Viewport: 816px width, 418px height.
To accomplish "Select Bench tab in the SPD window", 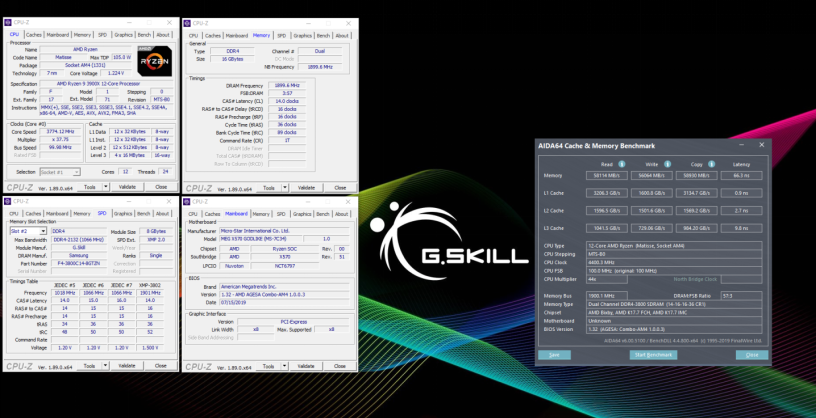I will click(x=143, y=214).
